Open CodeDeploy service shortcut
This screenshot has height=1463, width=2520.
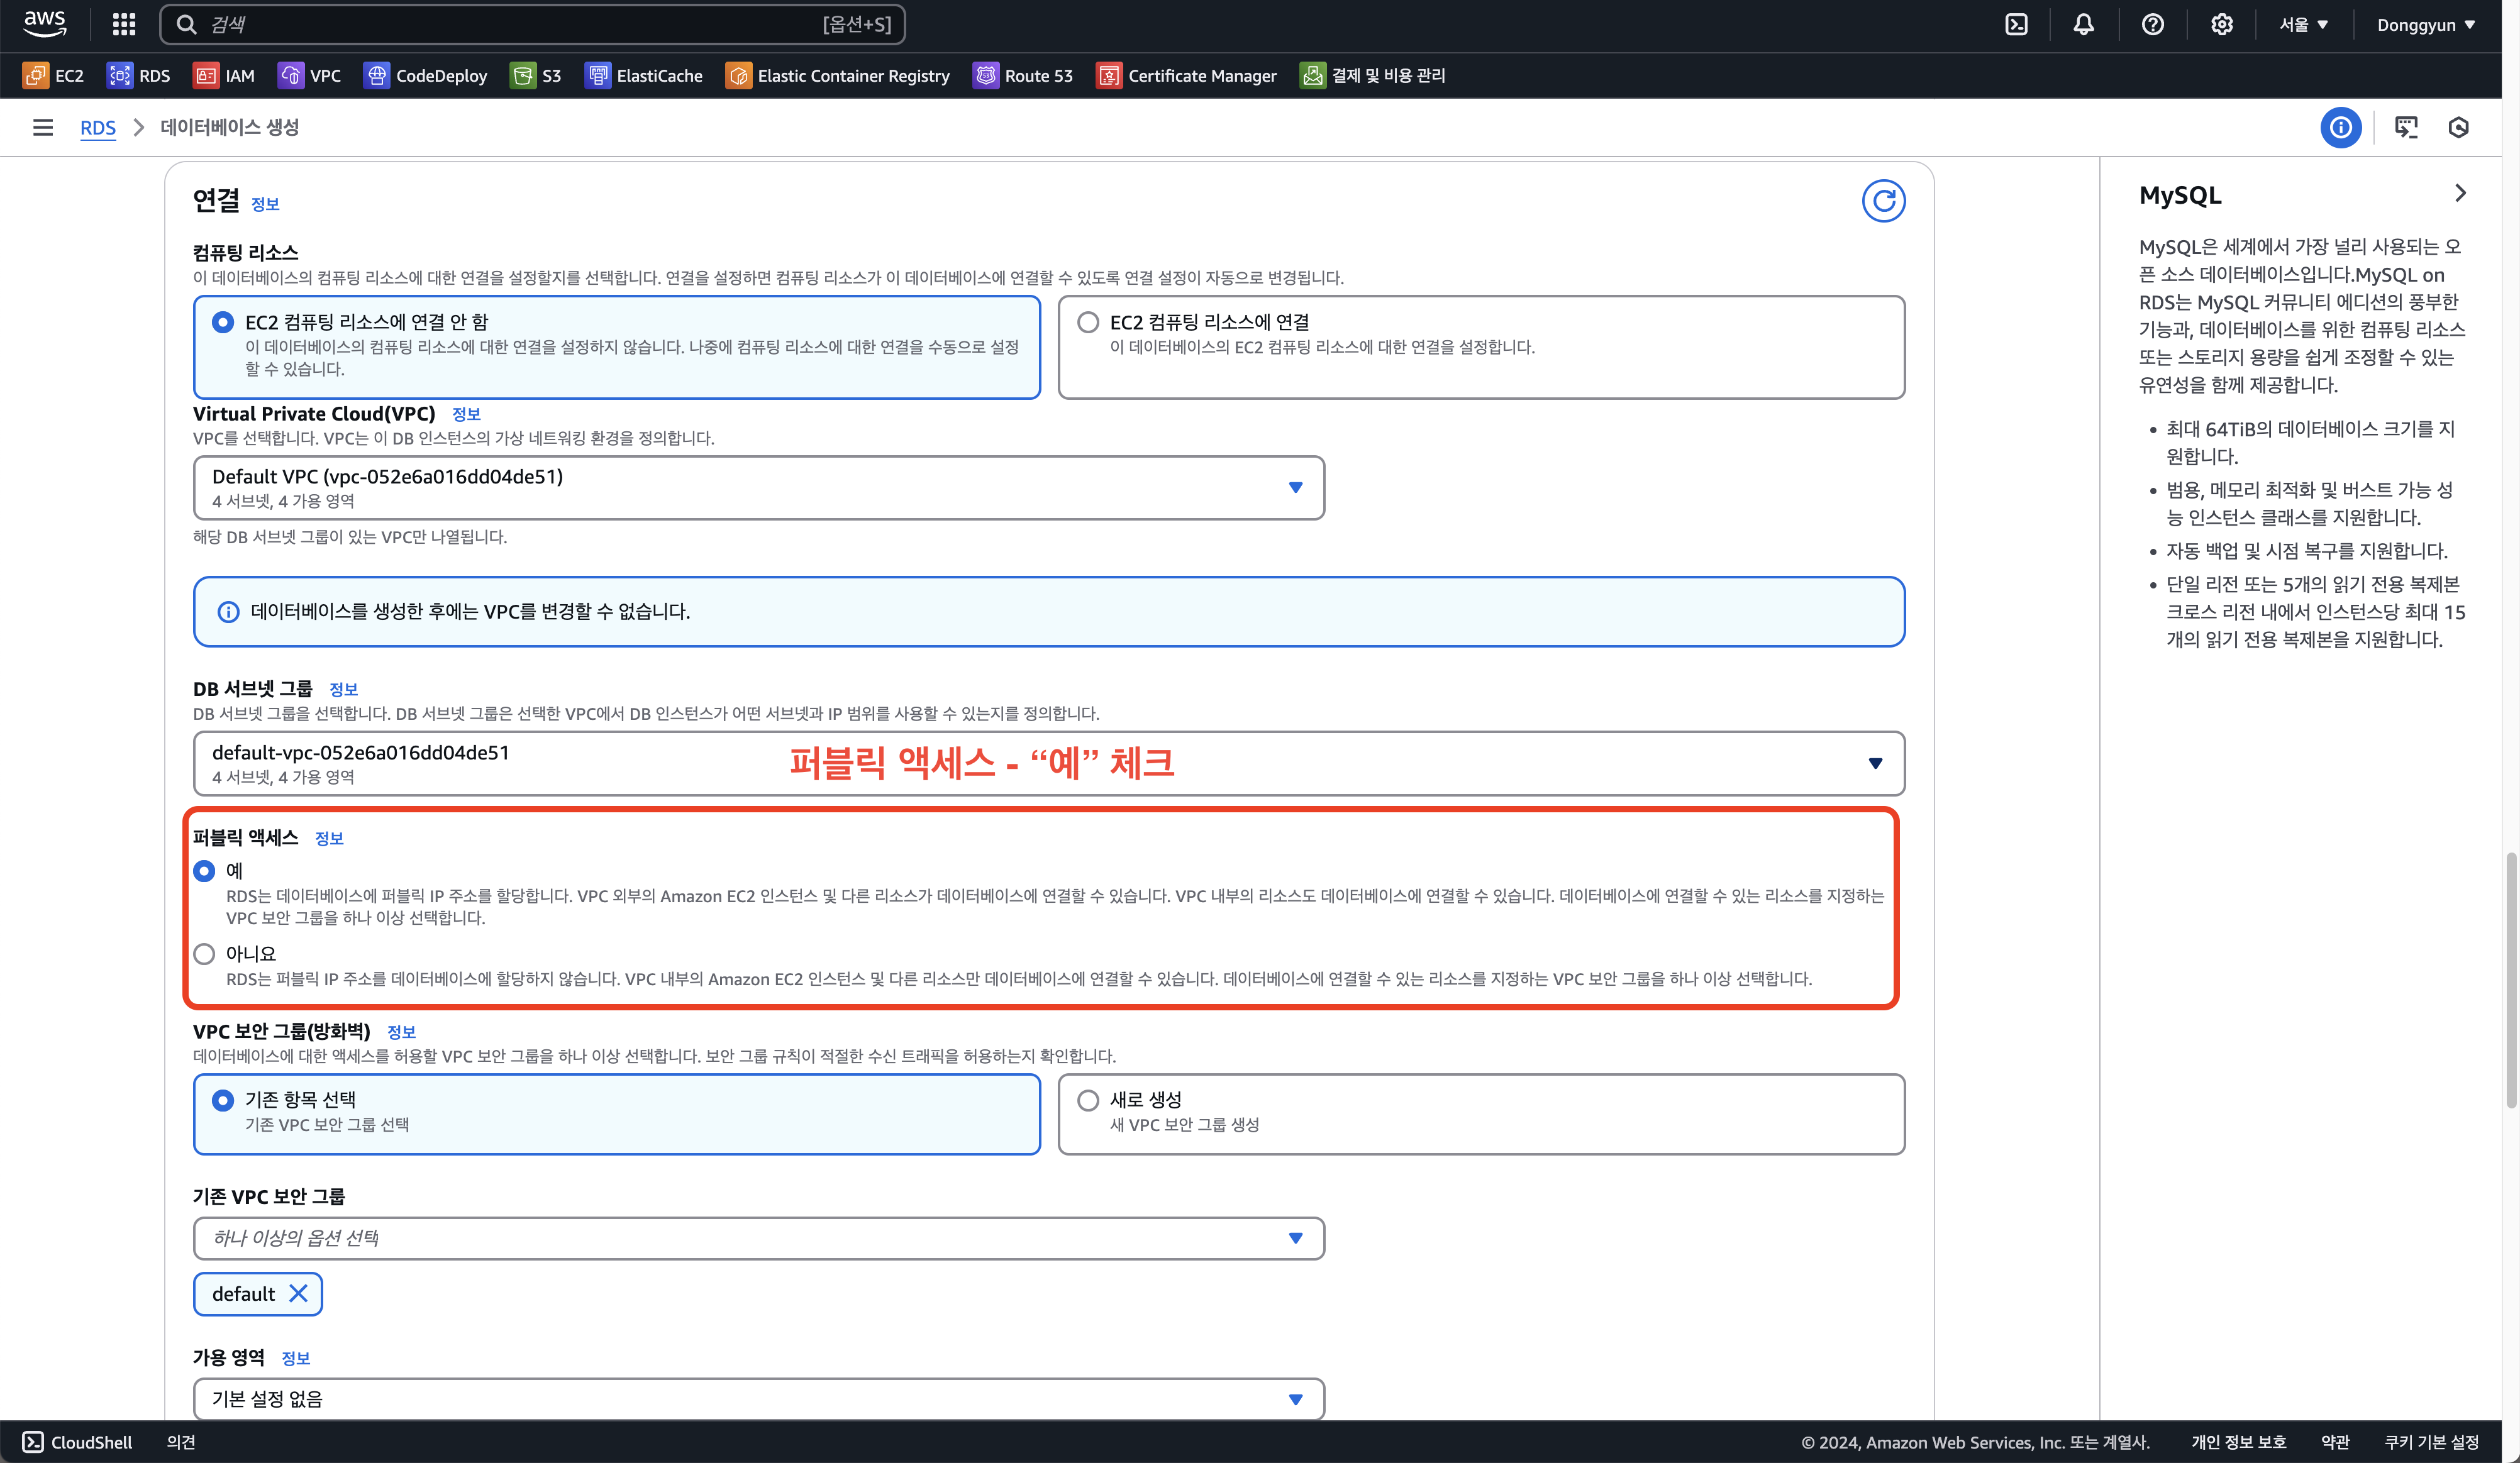tap(425, 75)
